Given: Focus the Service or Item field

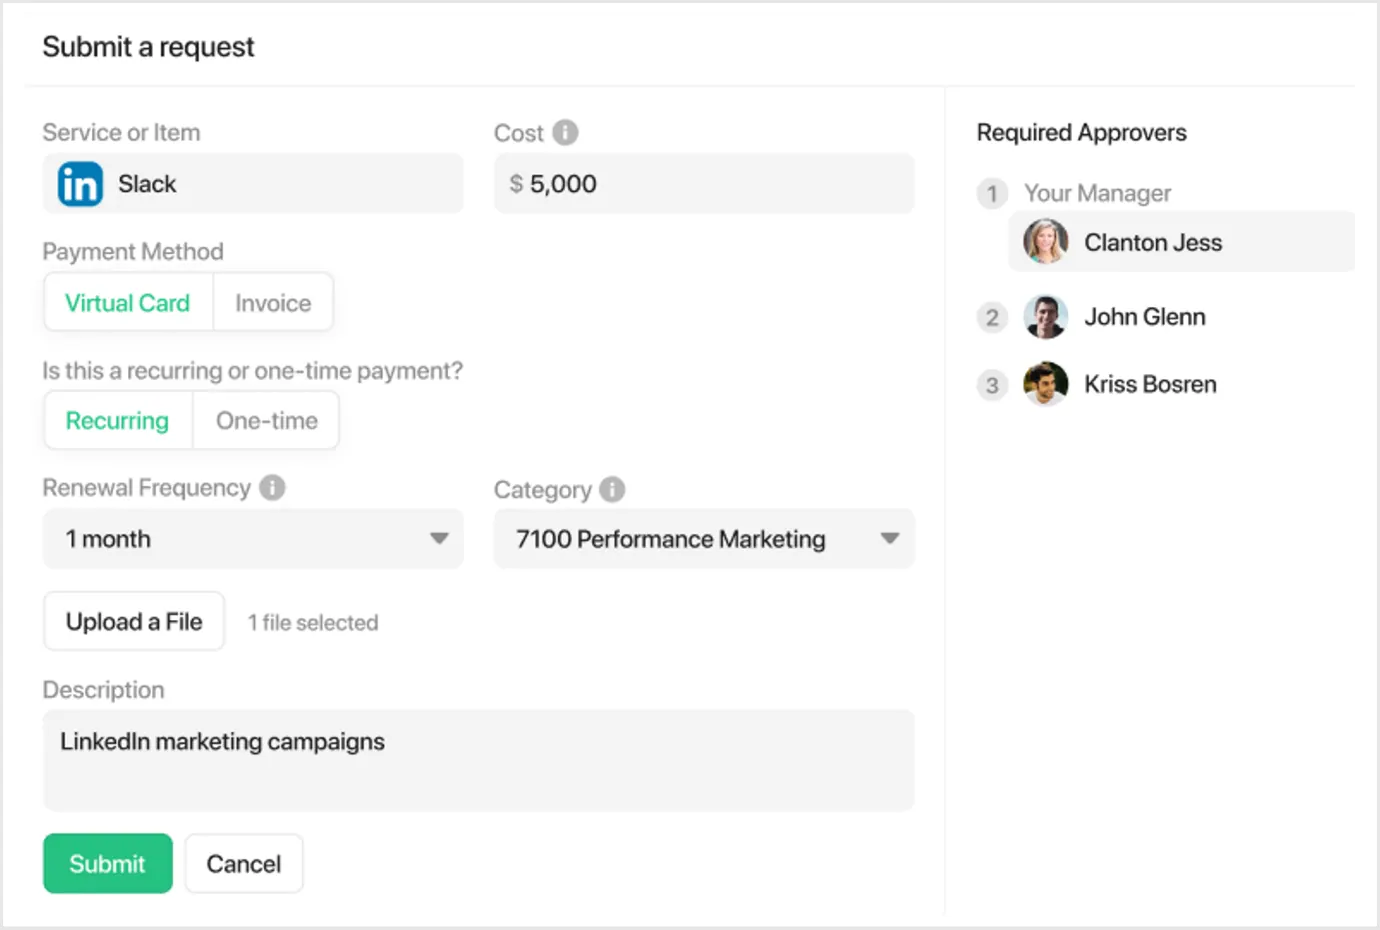Looking at the screenshot, I should (x=253, y=183).
